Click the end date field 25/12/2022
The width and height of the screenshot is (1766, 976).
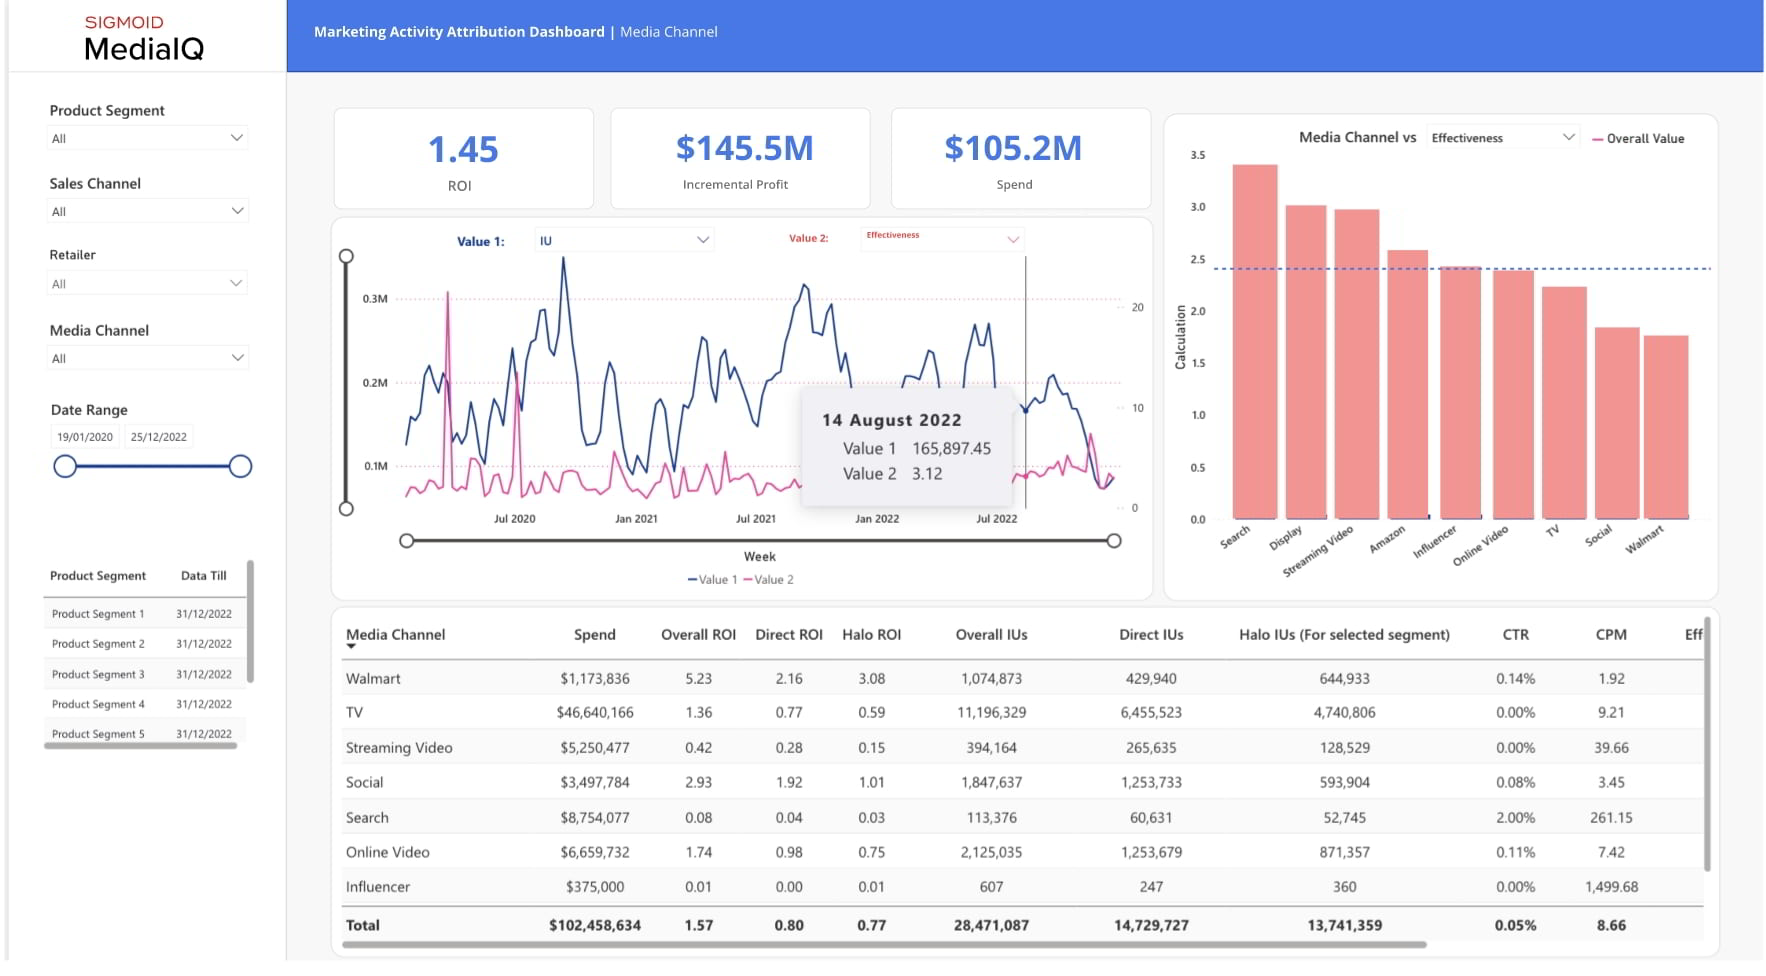(x=159, y=437)
